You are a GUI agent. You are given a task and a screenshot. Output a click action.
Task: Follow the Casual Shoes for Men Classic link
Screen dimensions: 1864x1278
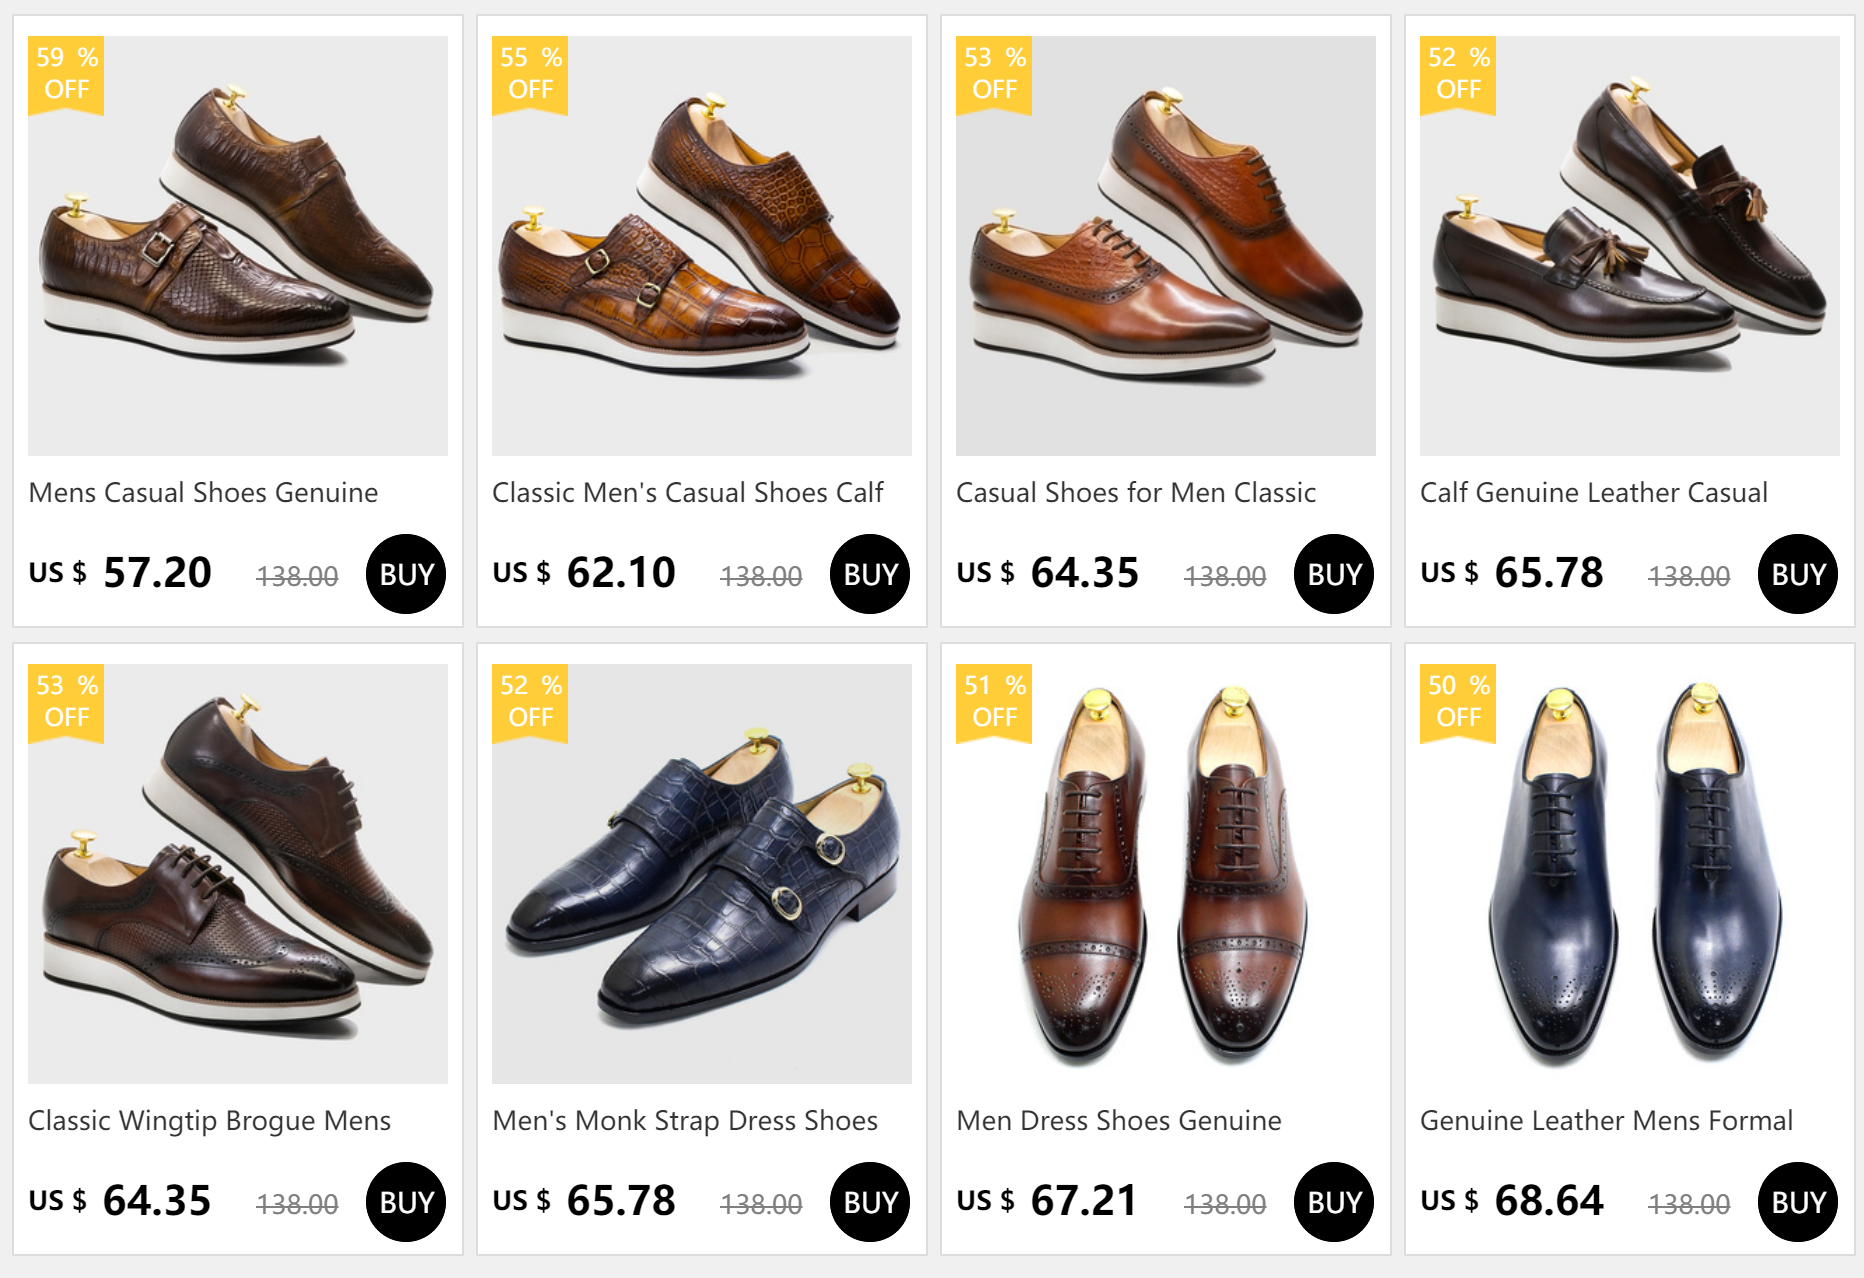[1136, 493]
